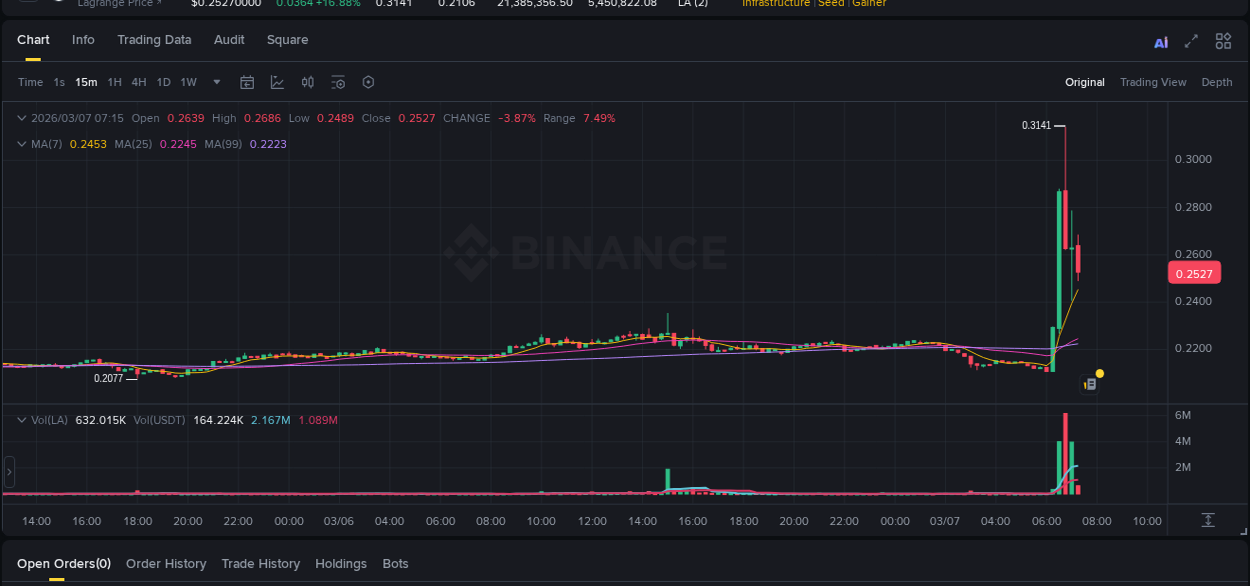Open the Order History tab

pyautogui.click(x=166, y=563)
